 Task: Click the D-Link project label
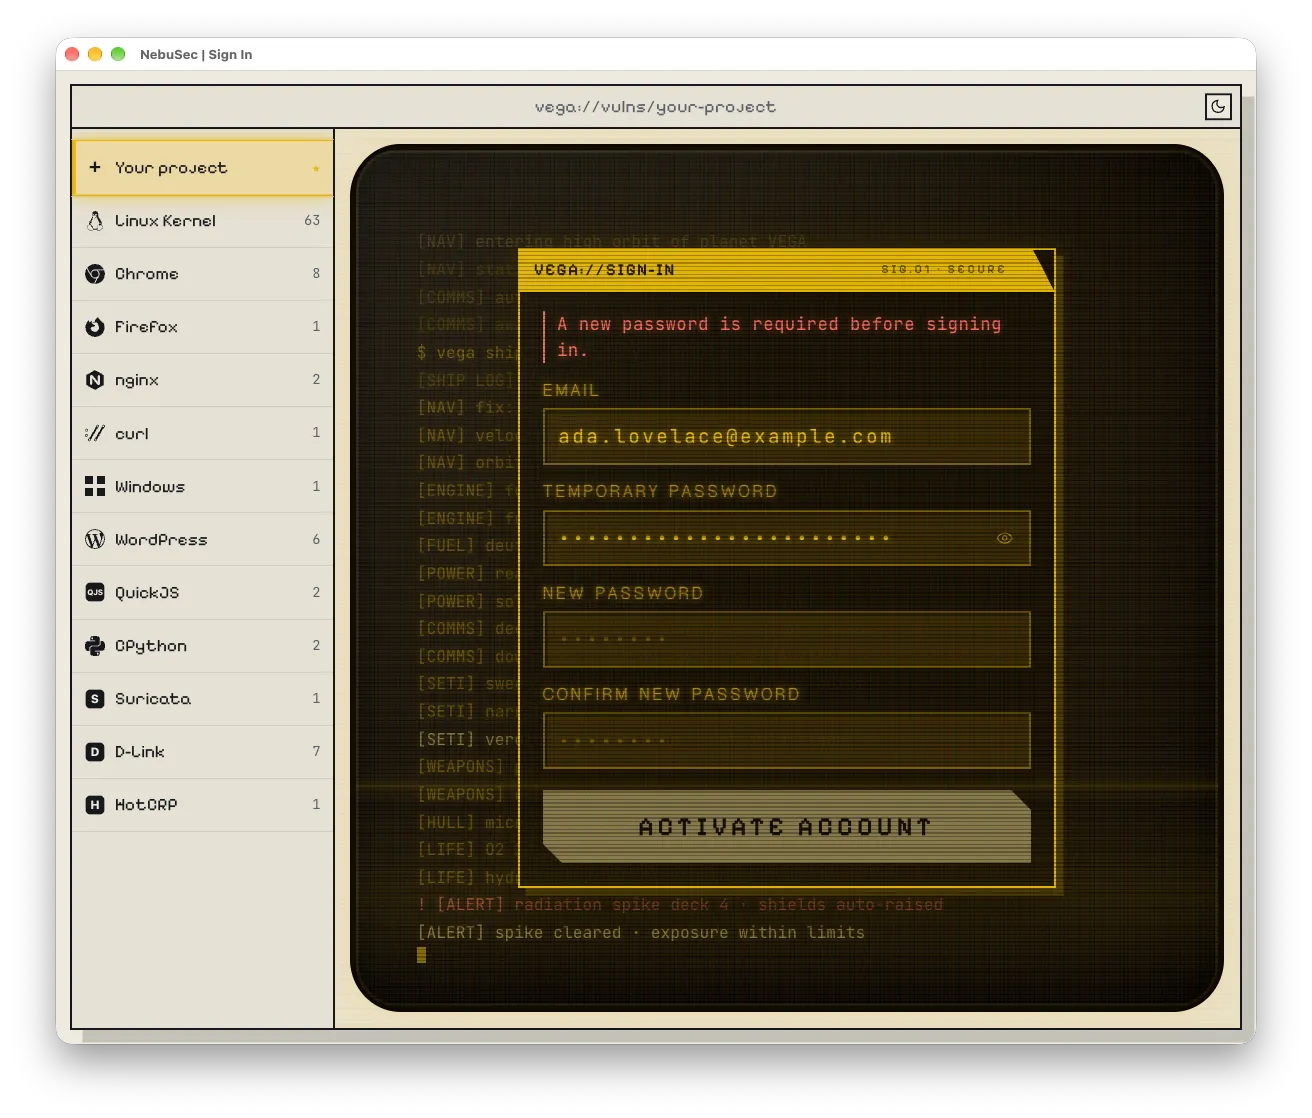[140, 752]
